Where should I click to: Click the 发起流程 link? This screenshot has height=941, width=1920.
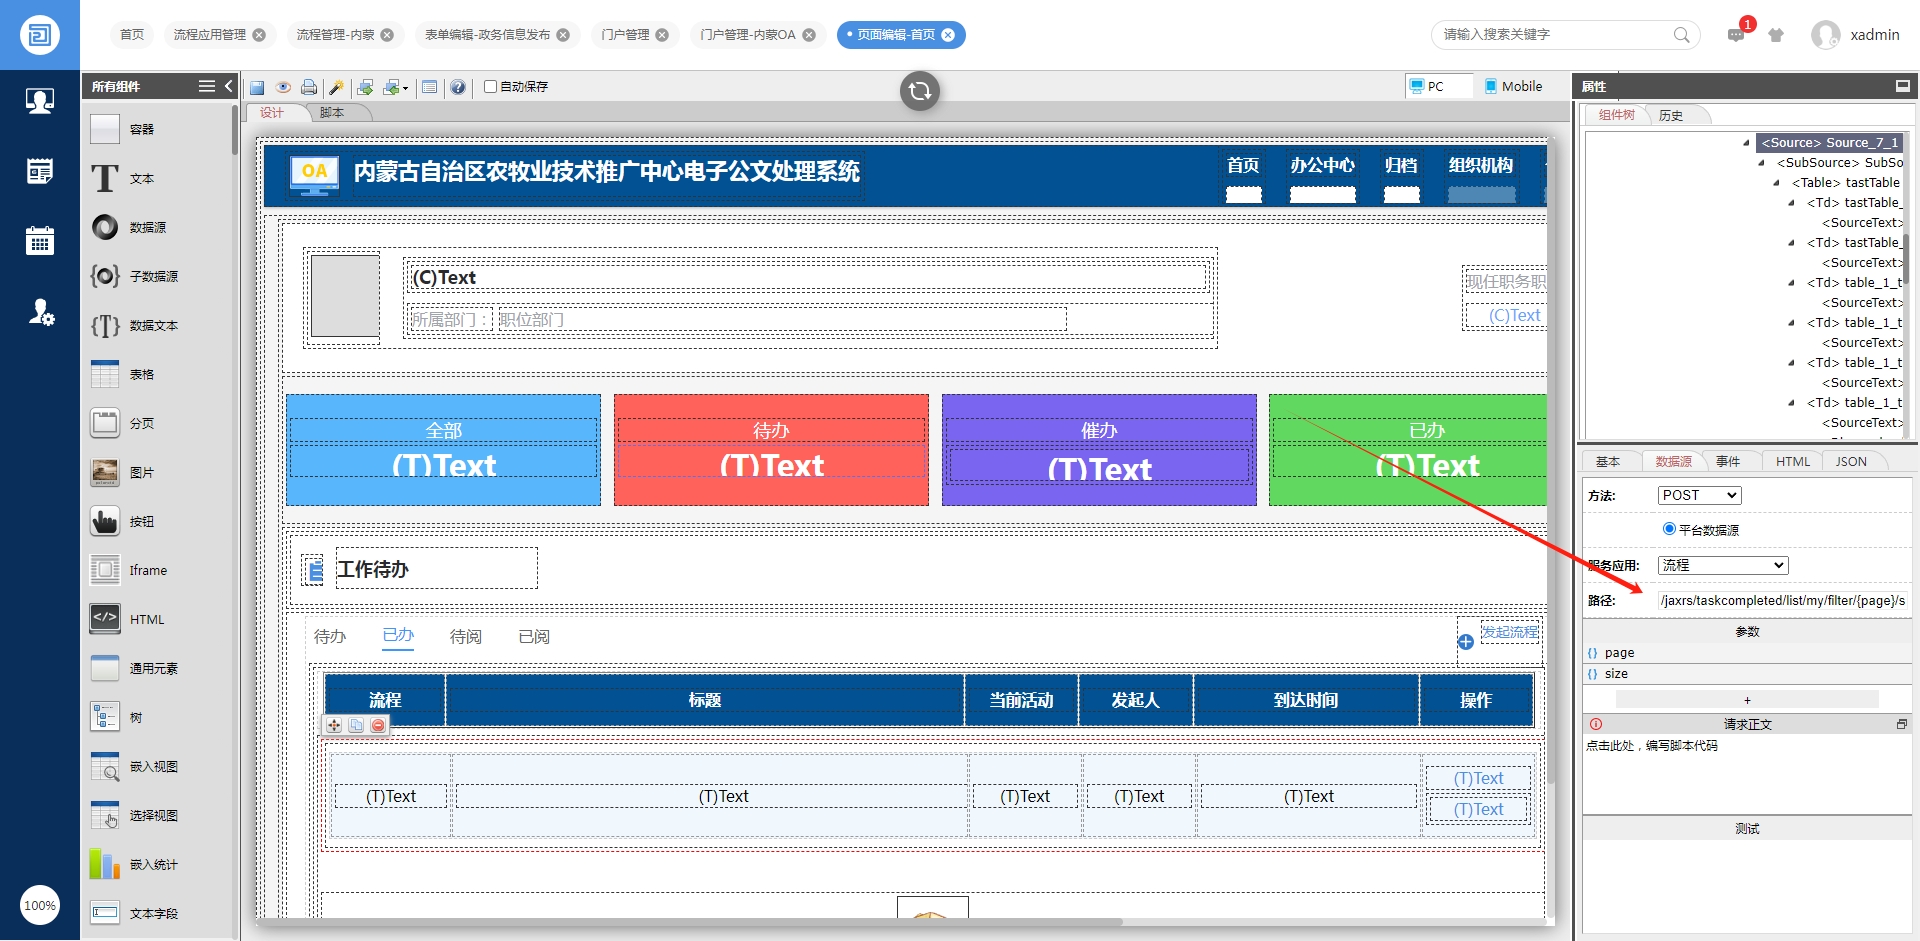click(x=1509, y=633)
